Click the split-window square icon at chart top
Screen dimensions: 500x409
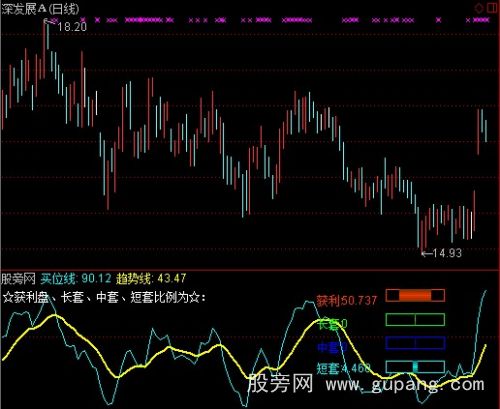click(492, 8)
